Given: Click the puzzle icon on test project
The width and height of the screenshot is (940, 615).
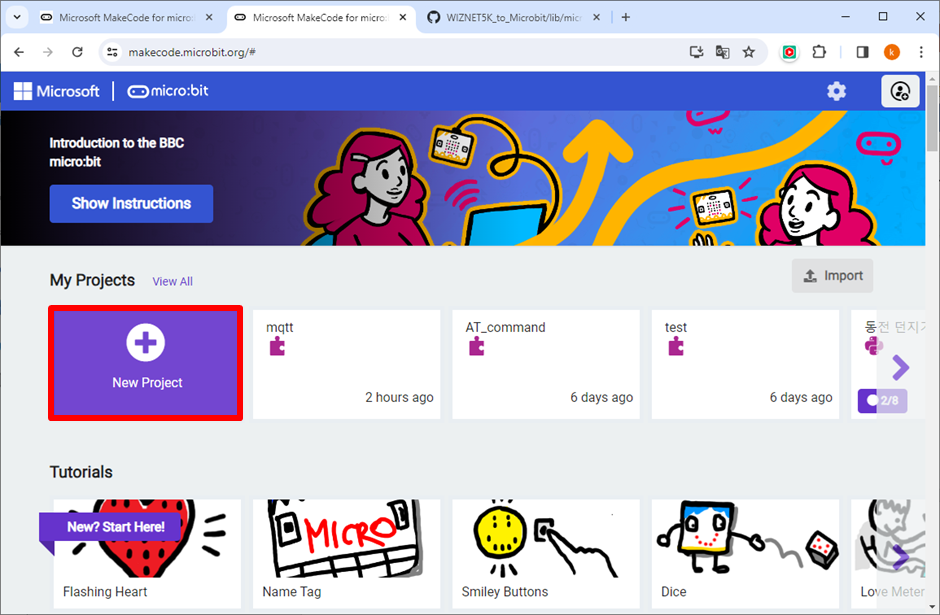Looking at the screenshot, I should [x=676, y=346].
